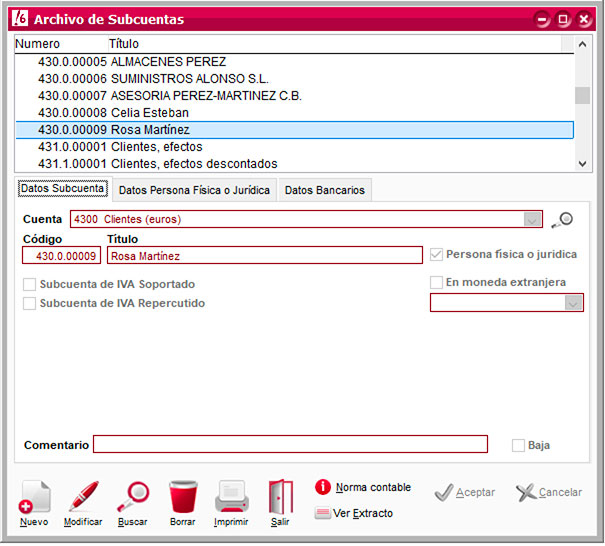
Task: Select row 431.0.00001 Clientes, efectos
Action: click(294, 147)
